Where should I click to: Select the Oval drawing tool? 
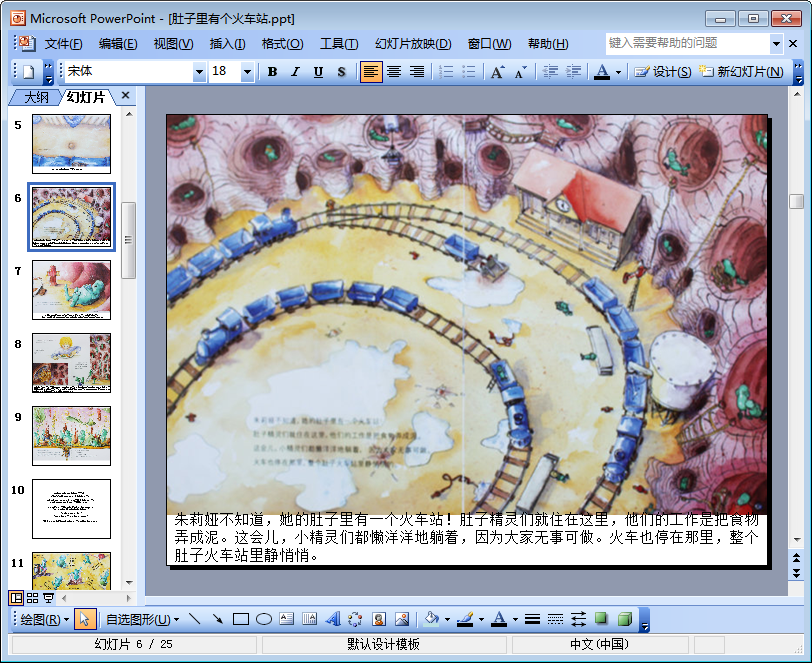[264, 619]
